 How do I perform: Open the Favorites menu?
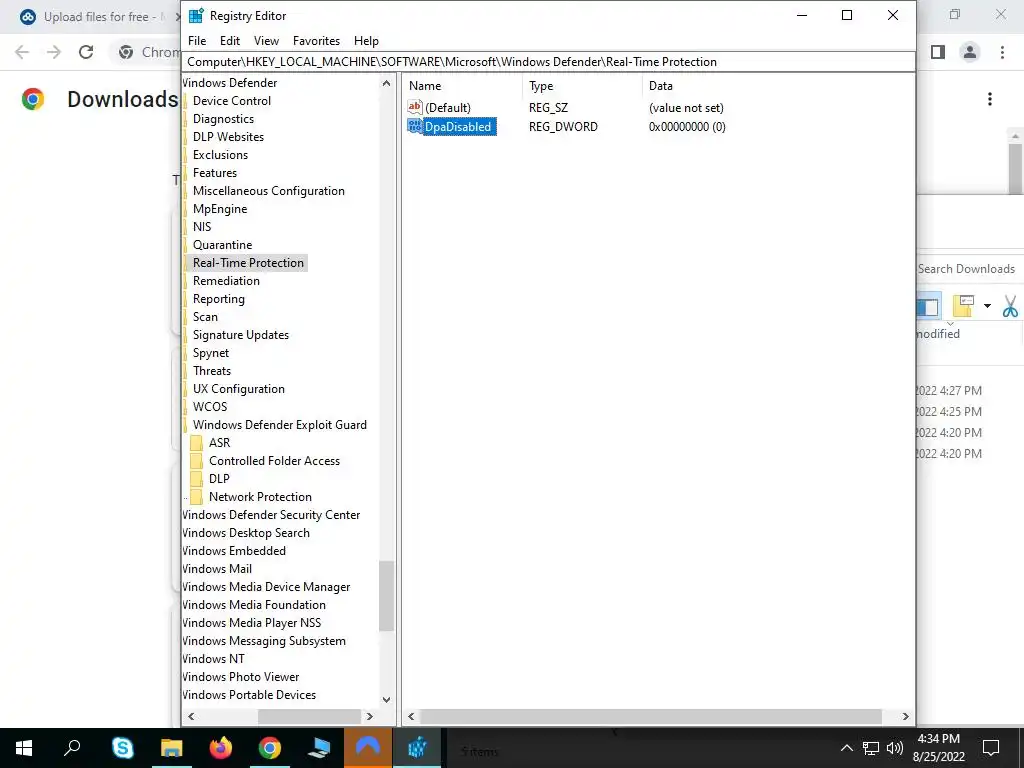[316, 40]
